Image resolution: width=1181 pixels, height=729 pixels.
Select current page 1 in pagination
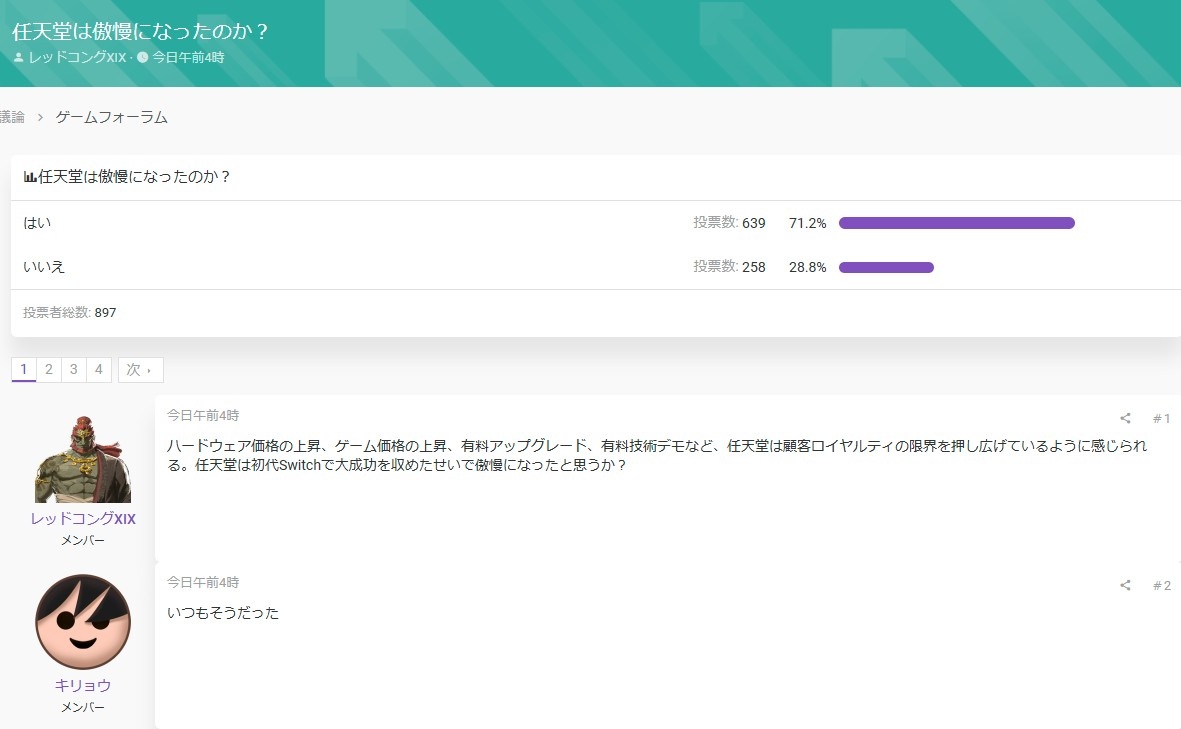coord(24,370)
